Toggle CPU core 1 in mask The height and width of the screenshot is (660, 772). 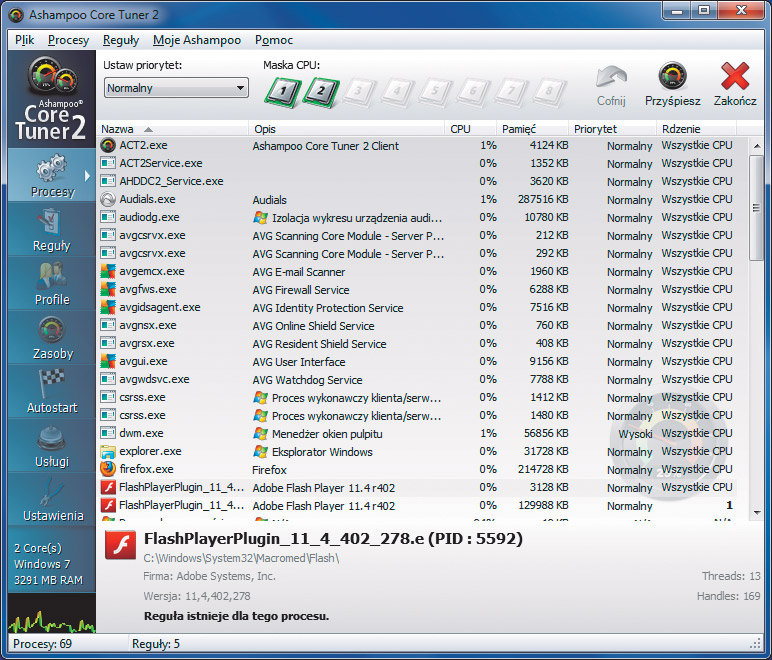coord(283,92)
